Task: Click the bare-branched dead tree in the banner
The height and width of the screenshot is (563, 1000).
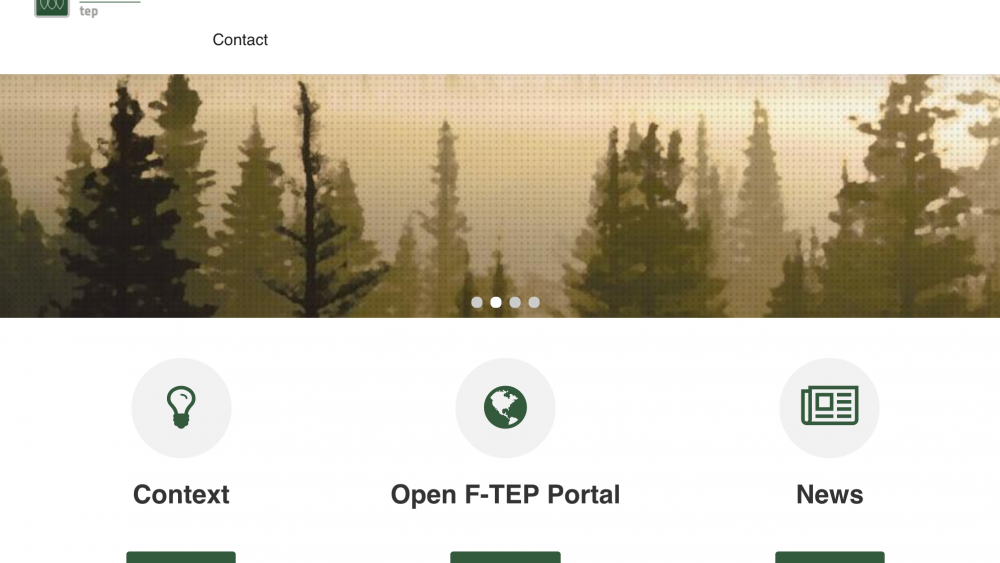Action: 311,198
